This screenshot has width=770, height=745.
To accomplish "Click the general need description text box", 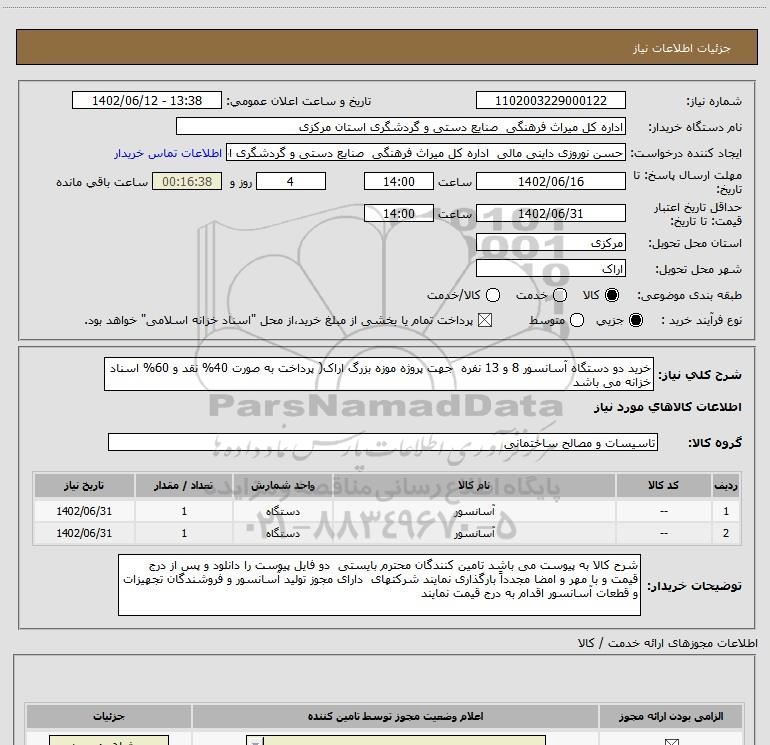I will pyautogui.click(x=379, y=374).
